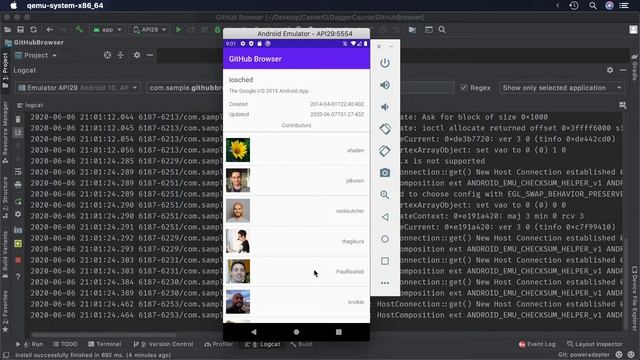Screen dimensions: 640x360
Task: Open Layout Inspector button
Action: click(x=595, y=344)
